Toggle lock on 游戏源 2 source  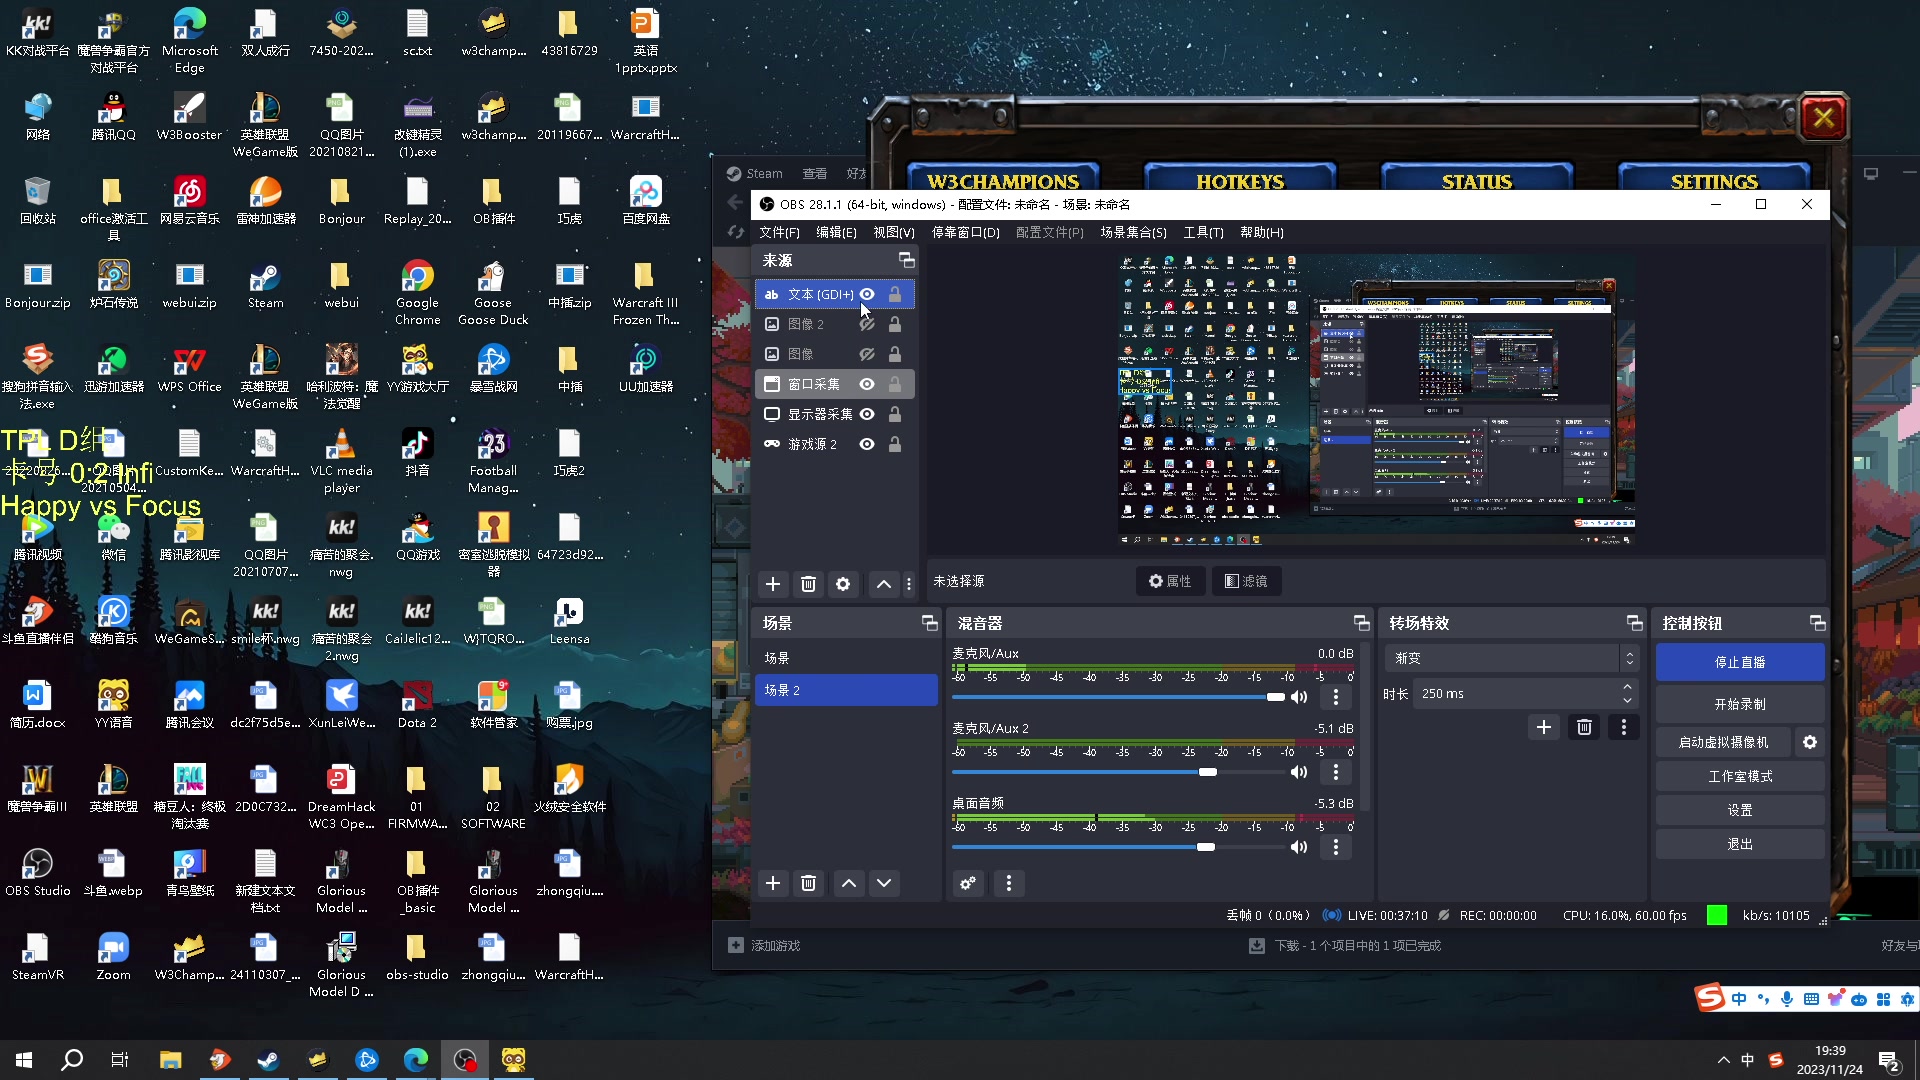click(x=895, y=444)
